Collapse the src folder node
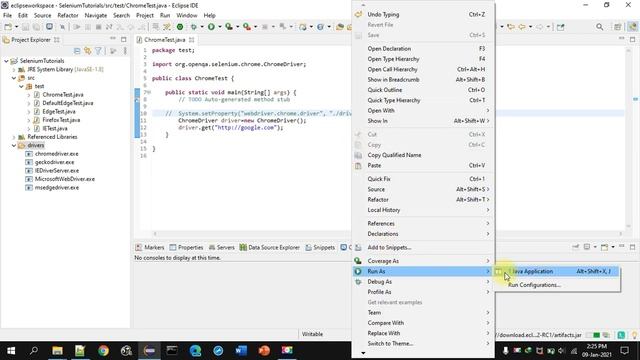This screenshot has height=360, width=640. (14, 78)
